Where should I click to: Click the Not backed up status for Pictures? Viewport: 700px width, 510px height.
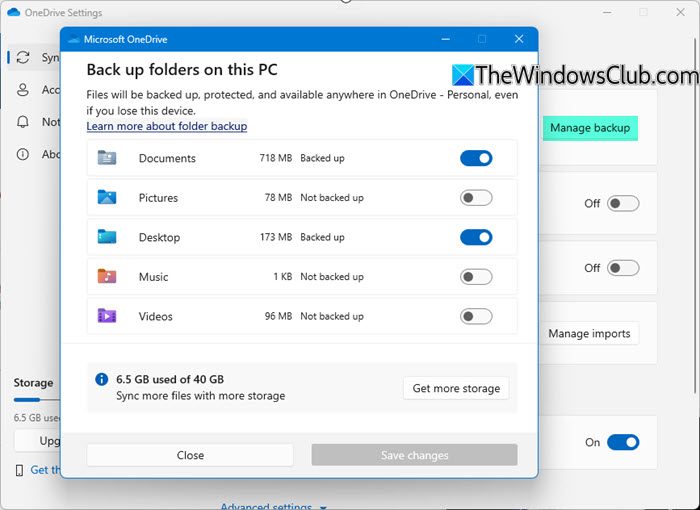pos(332,197)
